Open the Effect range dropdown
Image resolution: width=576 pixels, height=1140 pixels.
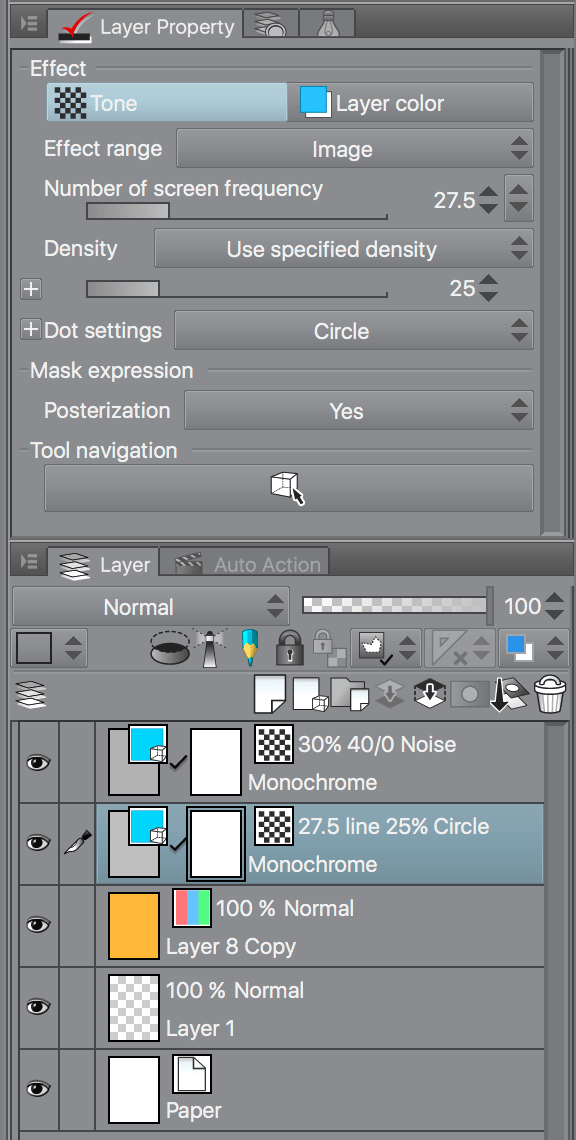click(355, 148)
